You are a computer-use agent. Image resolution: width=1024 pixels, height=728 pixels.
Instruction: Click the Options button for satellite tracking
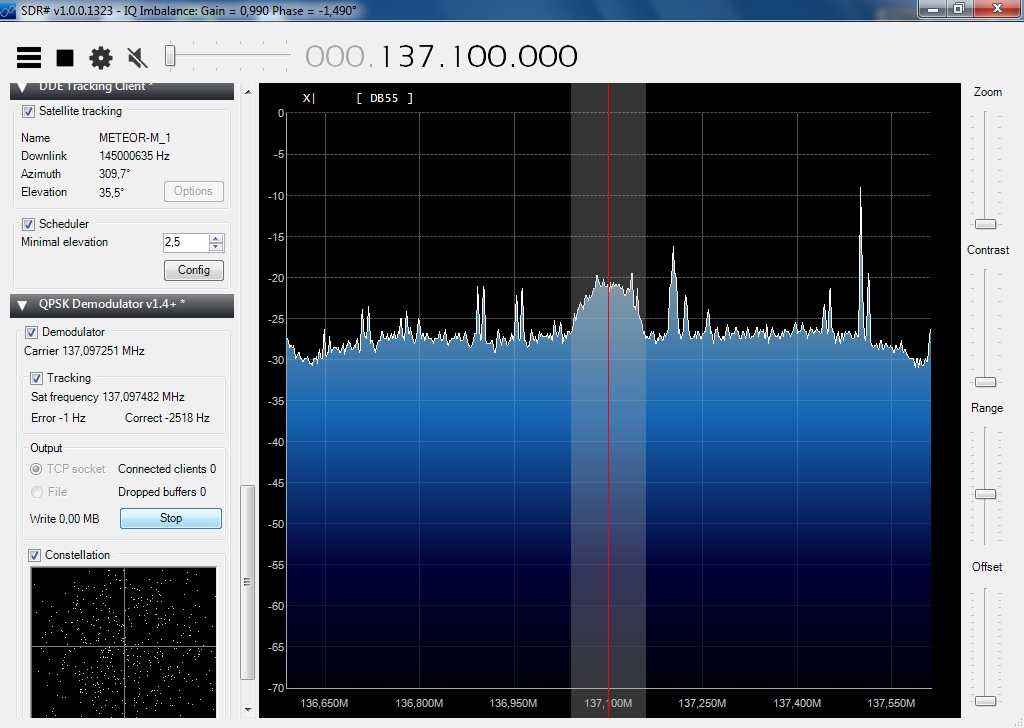[x=193, y=191]
